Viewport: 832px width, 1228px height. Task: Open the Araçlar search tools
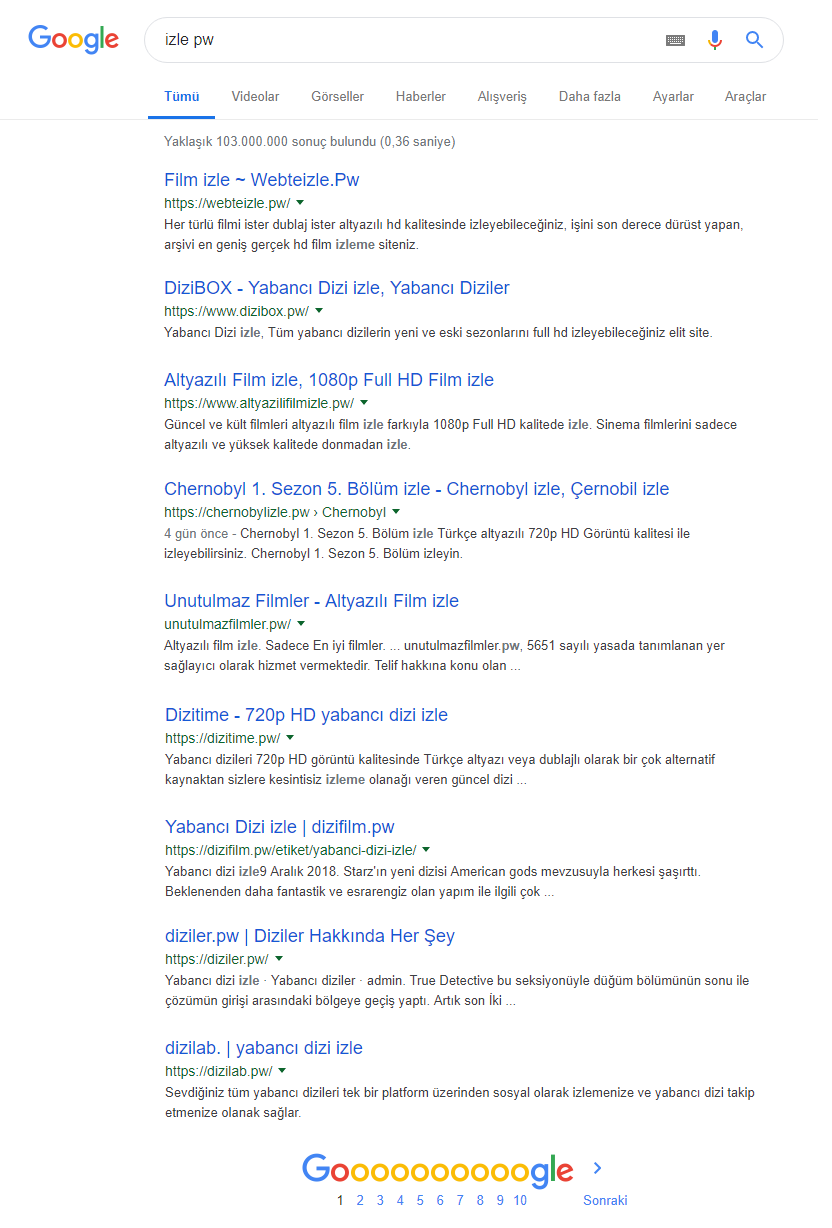pos(746,97)
